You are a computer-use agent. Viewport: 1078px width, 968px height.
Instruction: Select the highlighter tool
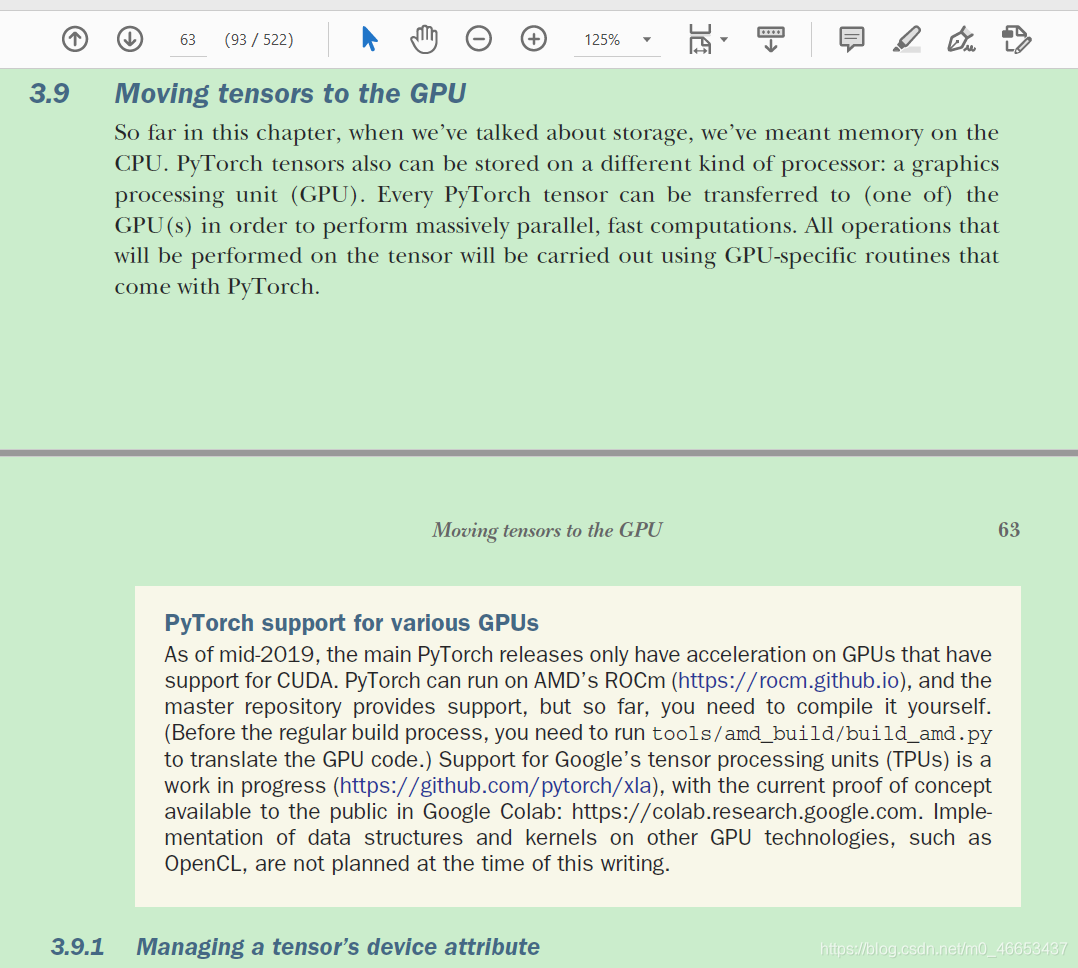point(907,39)
